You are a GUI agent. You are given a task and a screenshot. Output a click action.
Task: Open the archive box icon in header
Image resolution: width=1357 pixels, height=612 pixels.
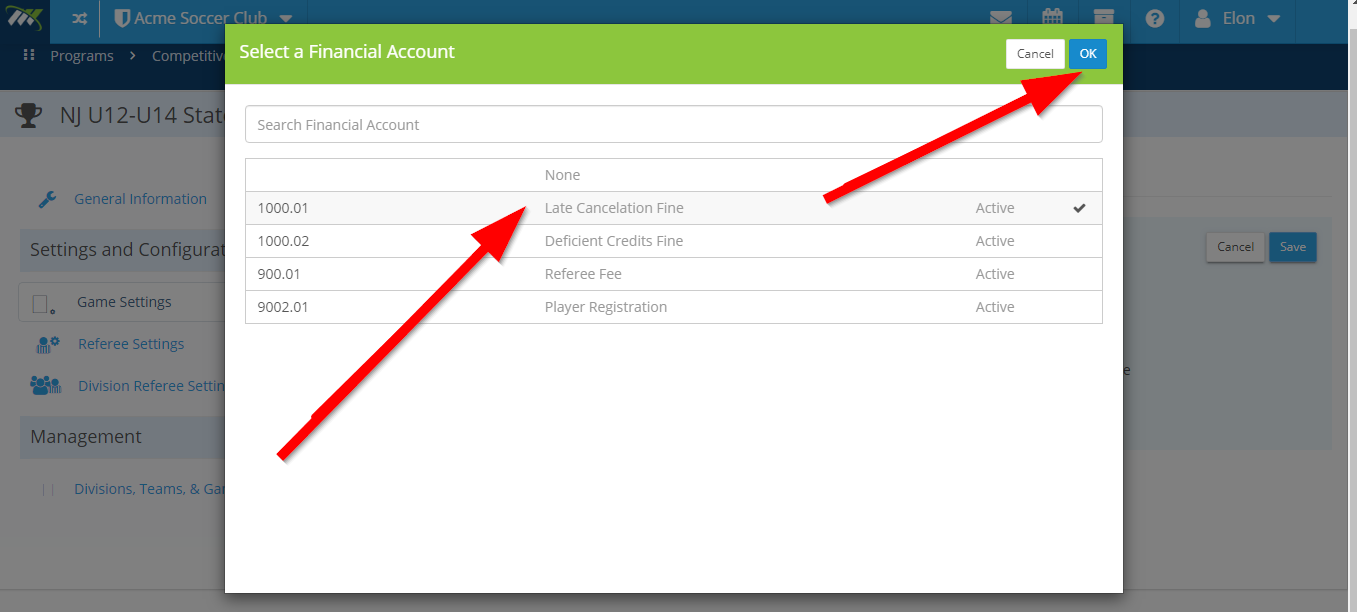click(1103, 18)
